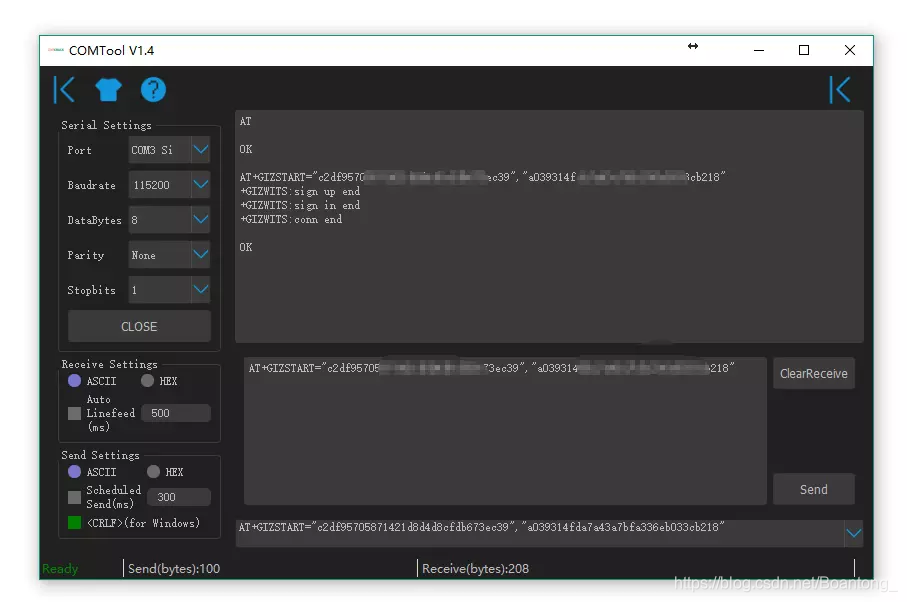Click the Stopbits 1 combo box
The height and width of the screenshot is (602, 907).
pos(169,290)
